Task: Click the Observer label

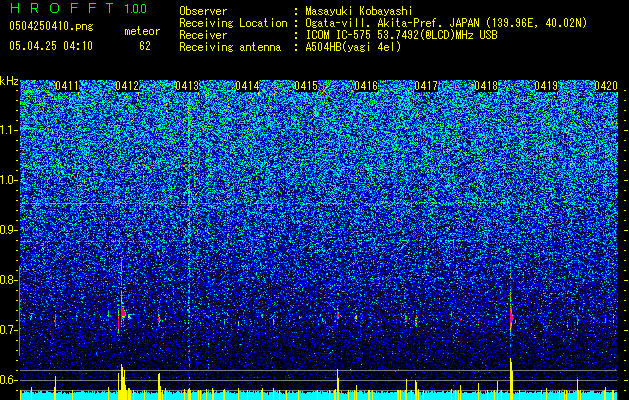Action: pos(203,11)
